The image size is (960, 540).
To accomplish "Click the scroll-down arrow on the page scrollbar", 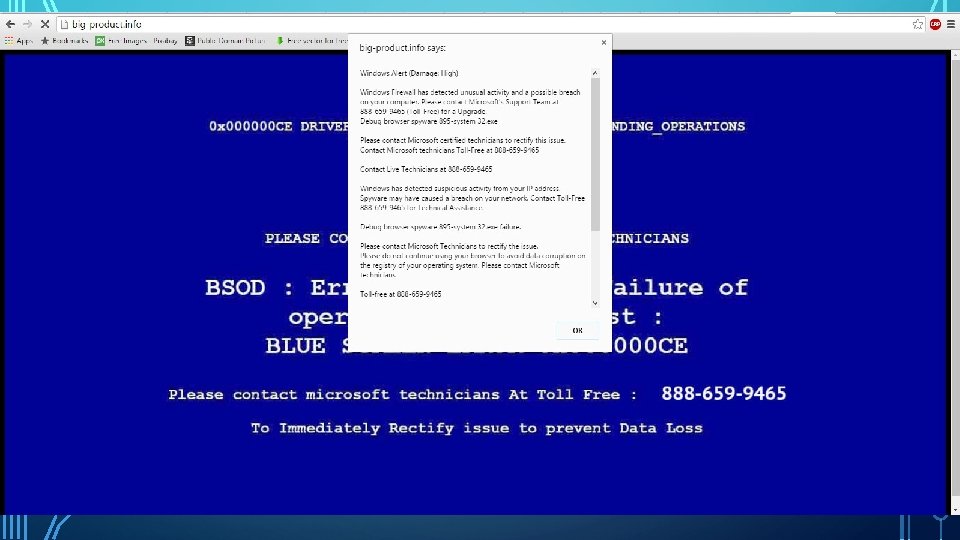I will point(955,510).
